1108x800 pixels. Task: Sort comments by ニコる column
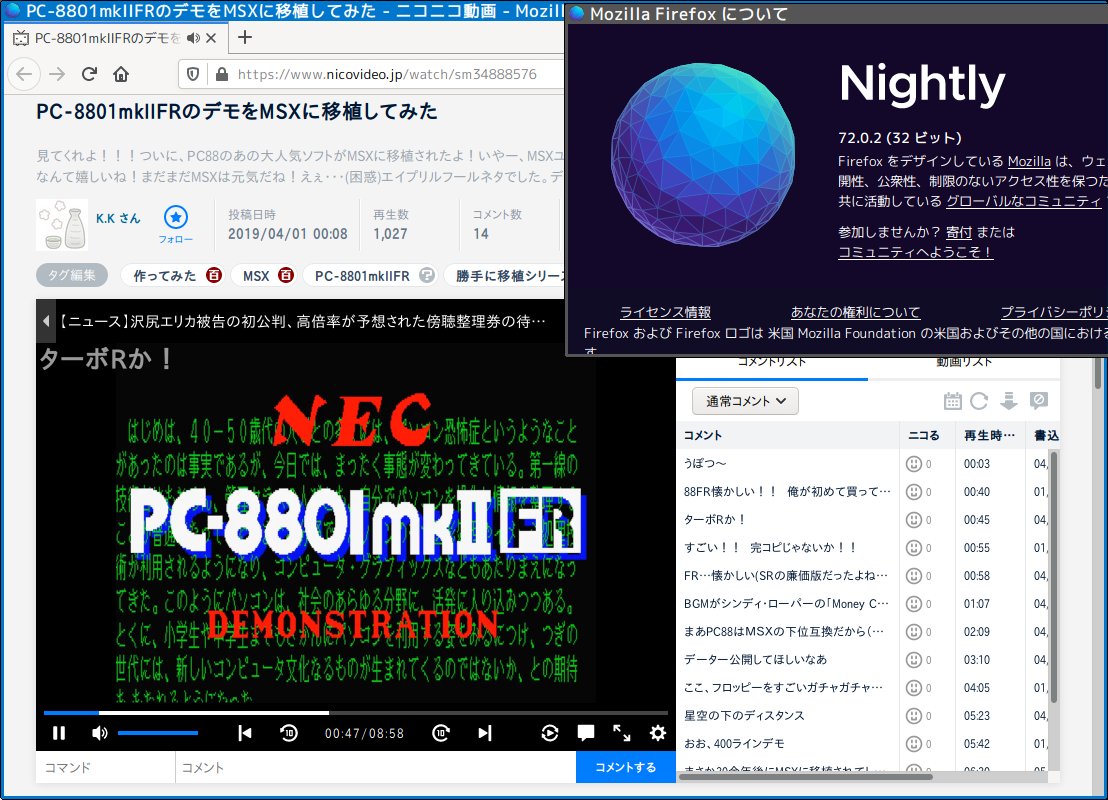tap(926, 435)
